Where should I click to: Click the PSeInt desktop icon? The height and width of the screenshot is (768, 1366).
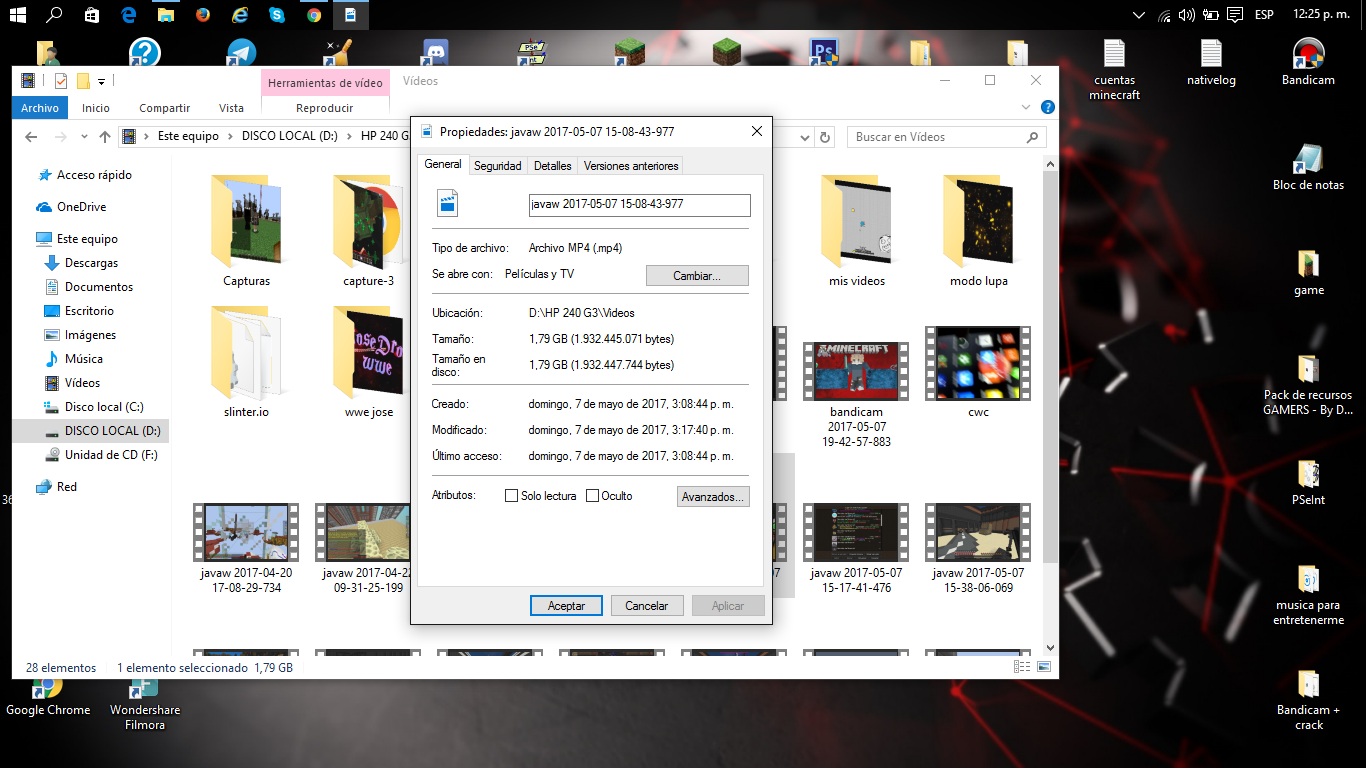click(1308, 478)
